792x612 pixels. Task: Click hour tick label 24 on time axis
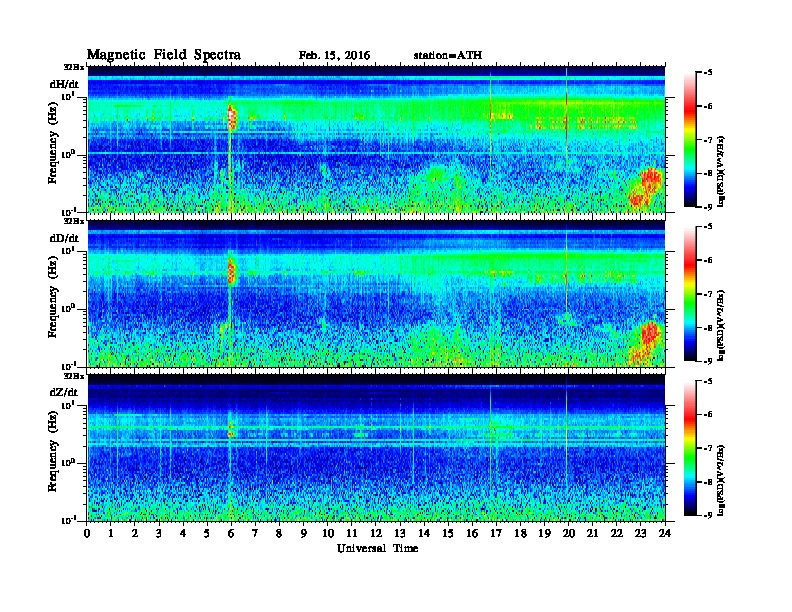(665, 533)
